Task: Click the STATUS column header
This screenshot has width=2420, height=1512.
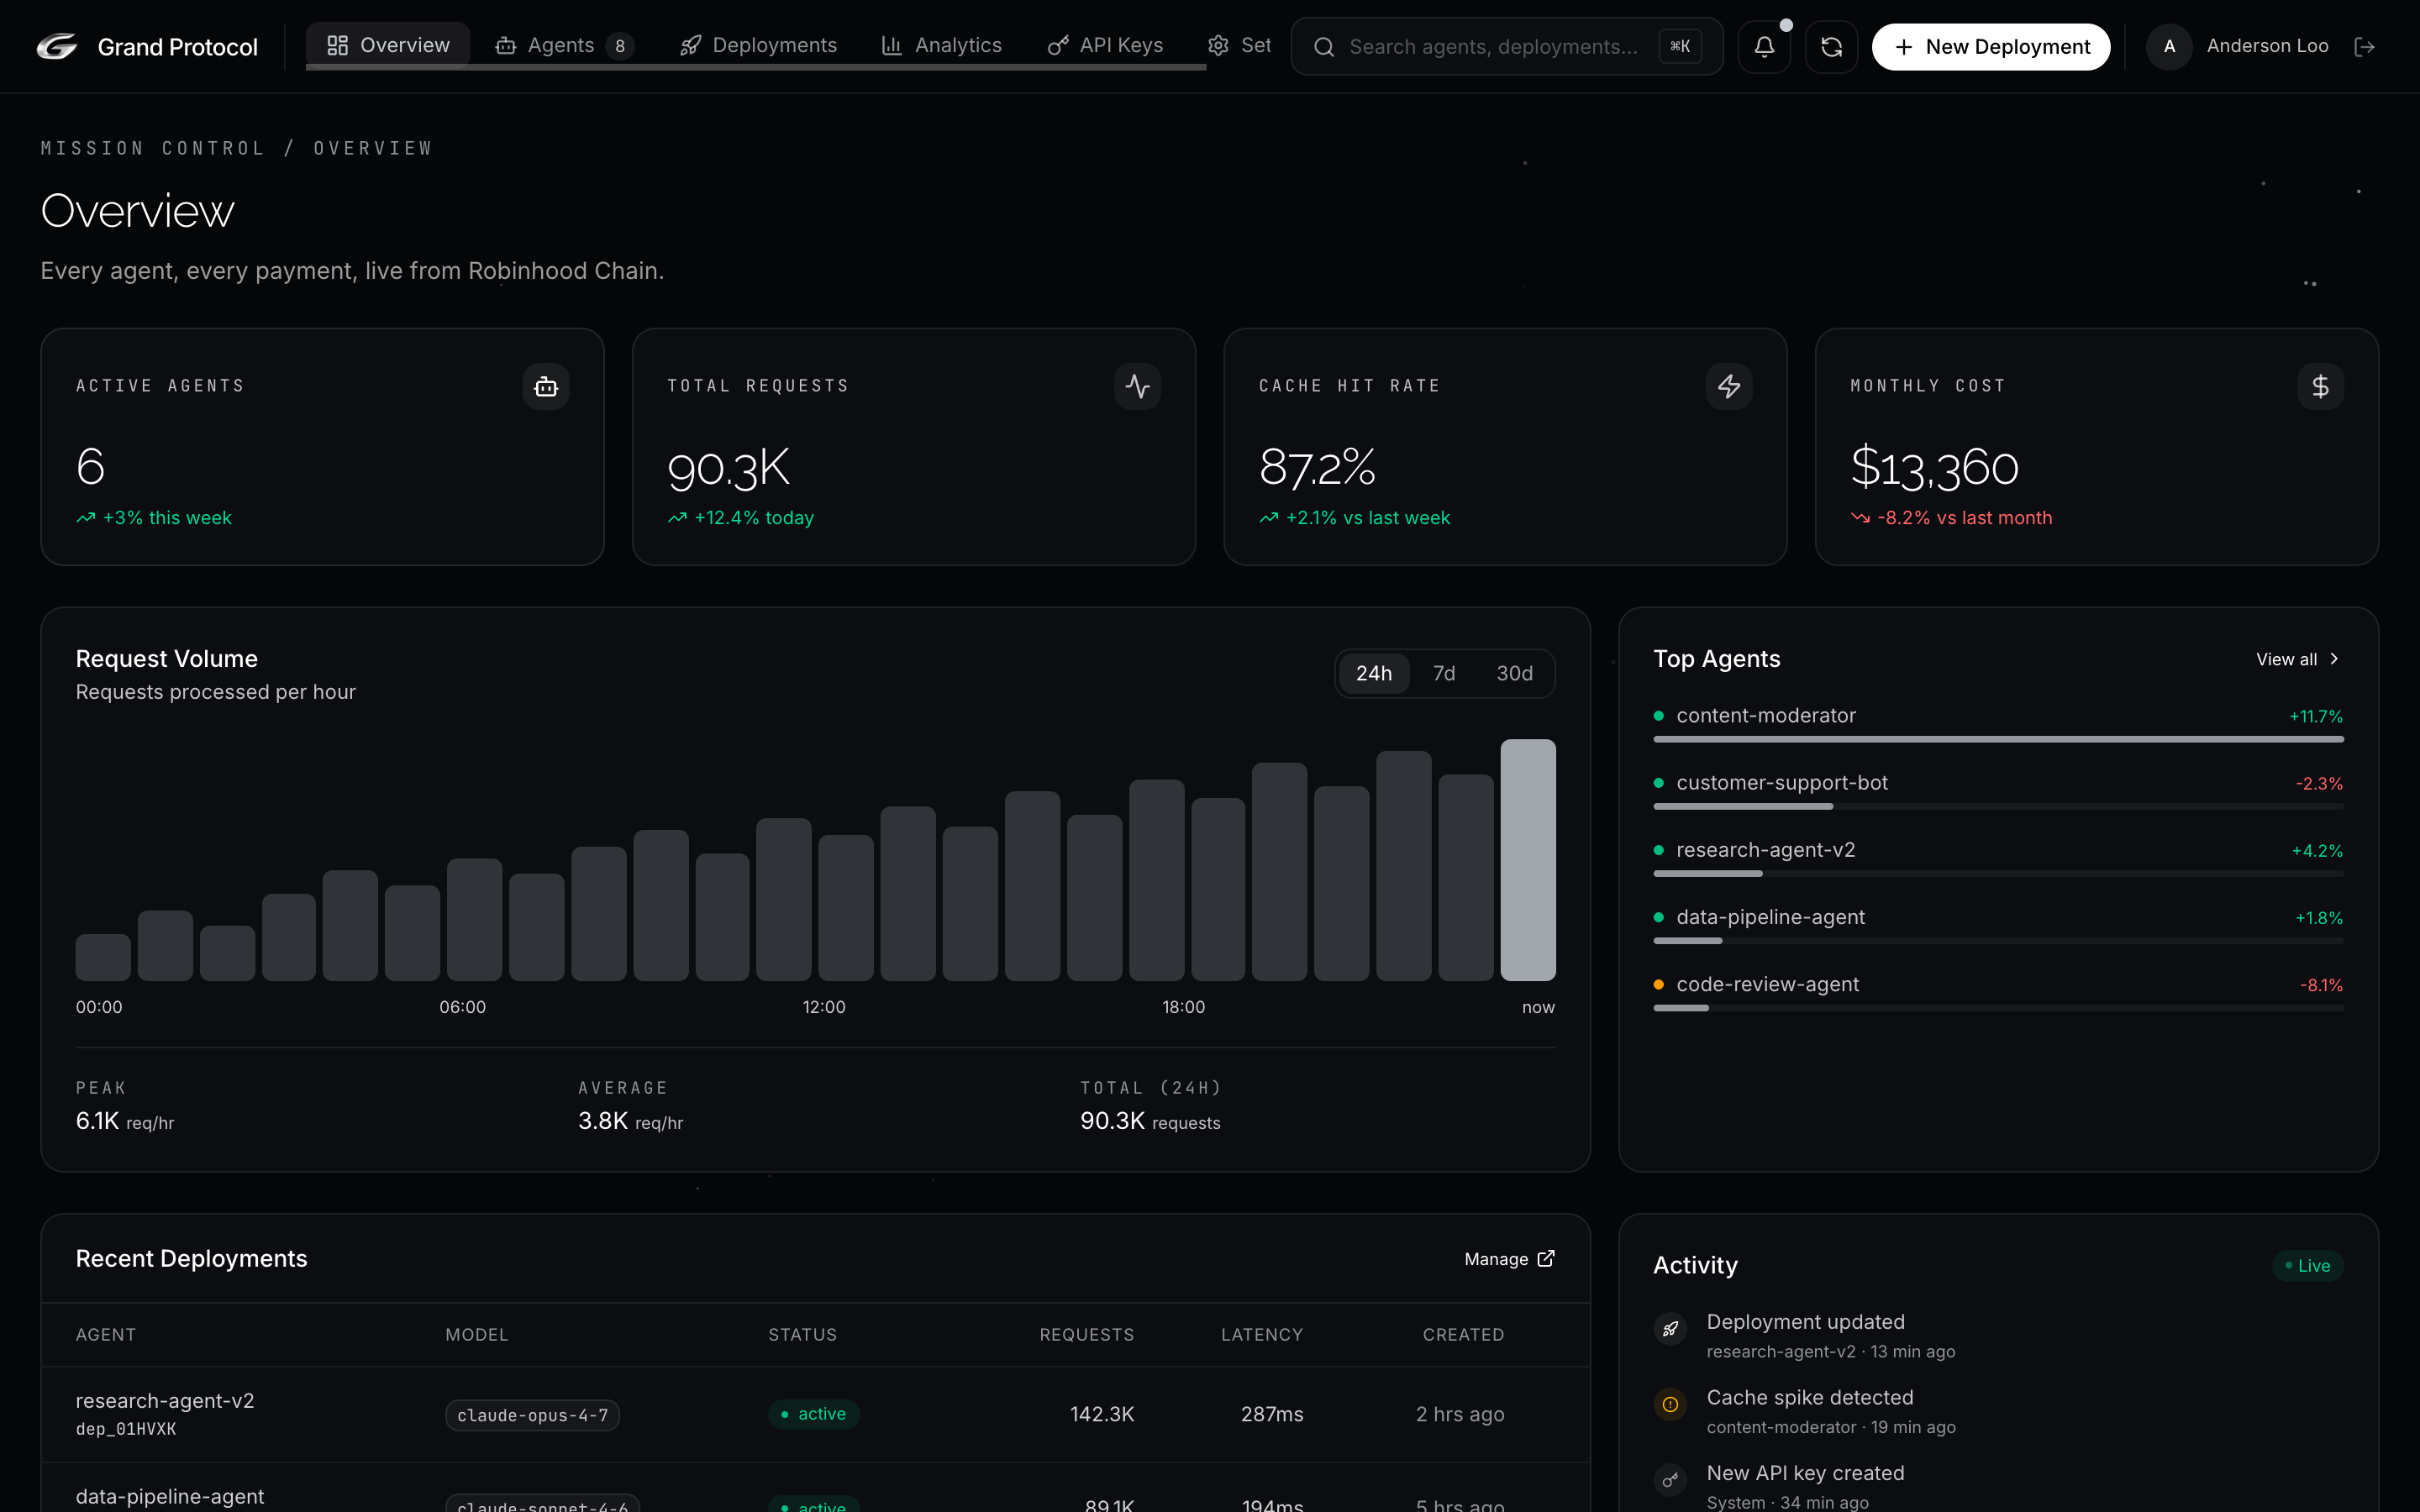Action: point(802,1335)
